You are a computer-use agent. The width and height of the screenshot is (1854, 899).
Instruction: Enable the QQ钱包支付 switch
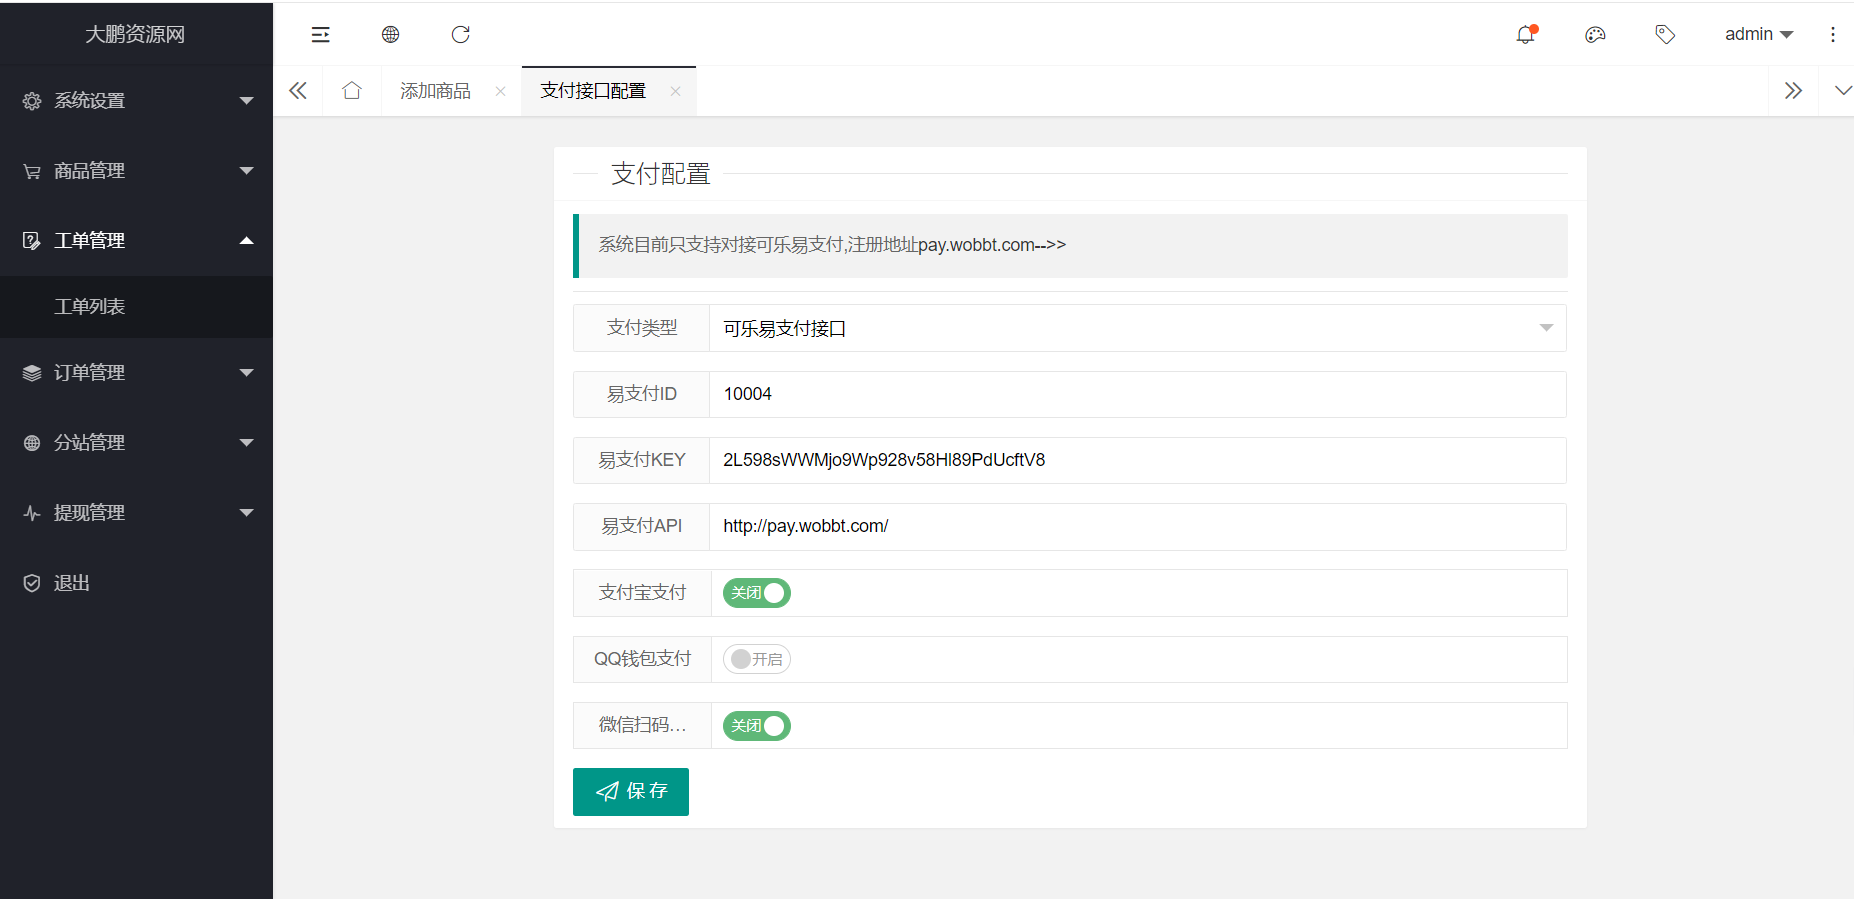(757, 659)
